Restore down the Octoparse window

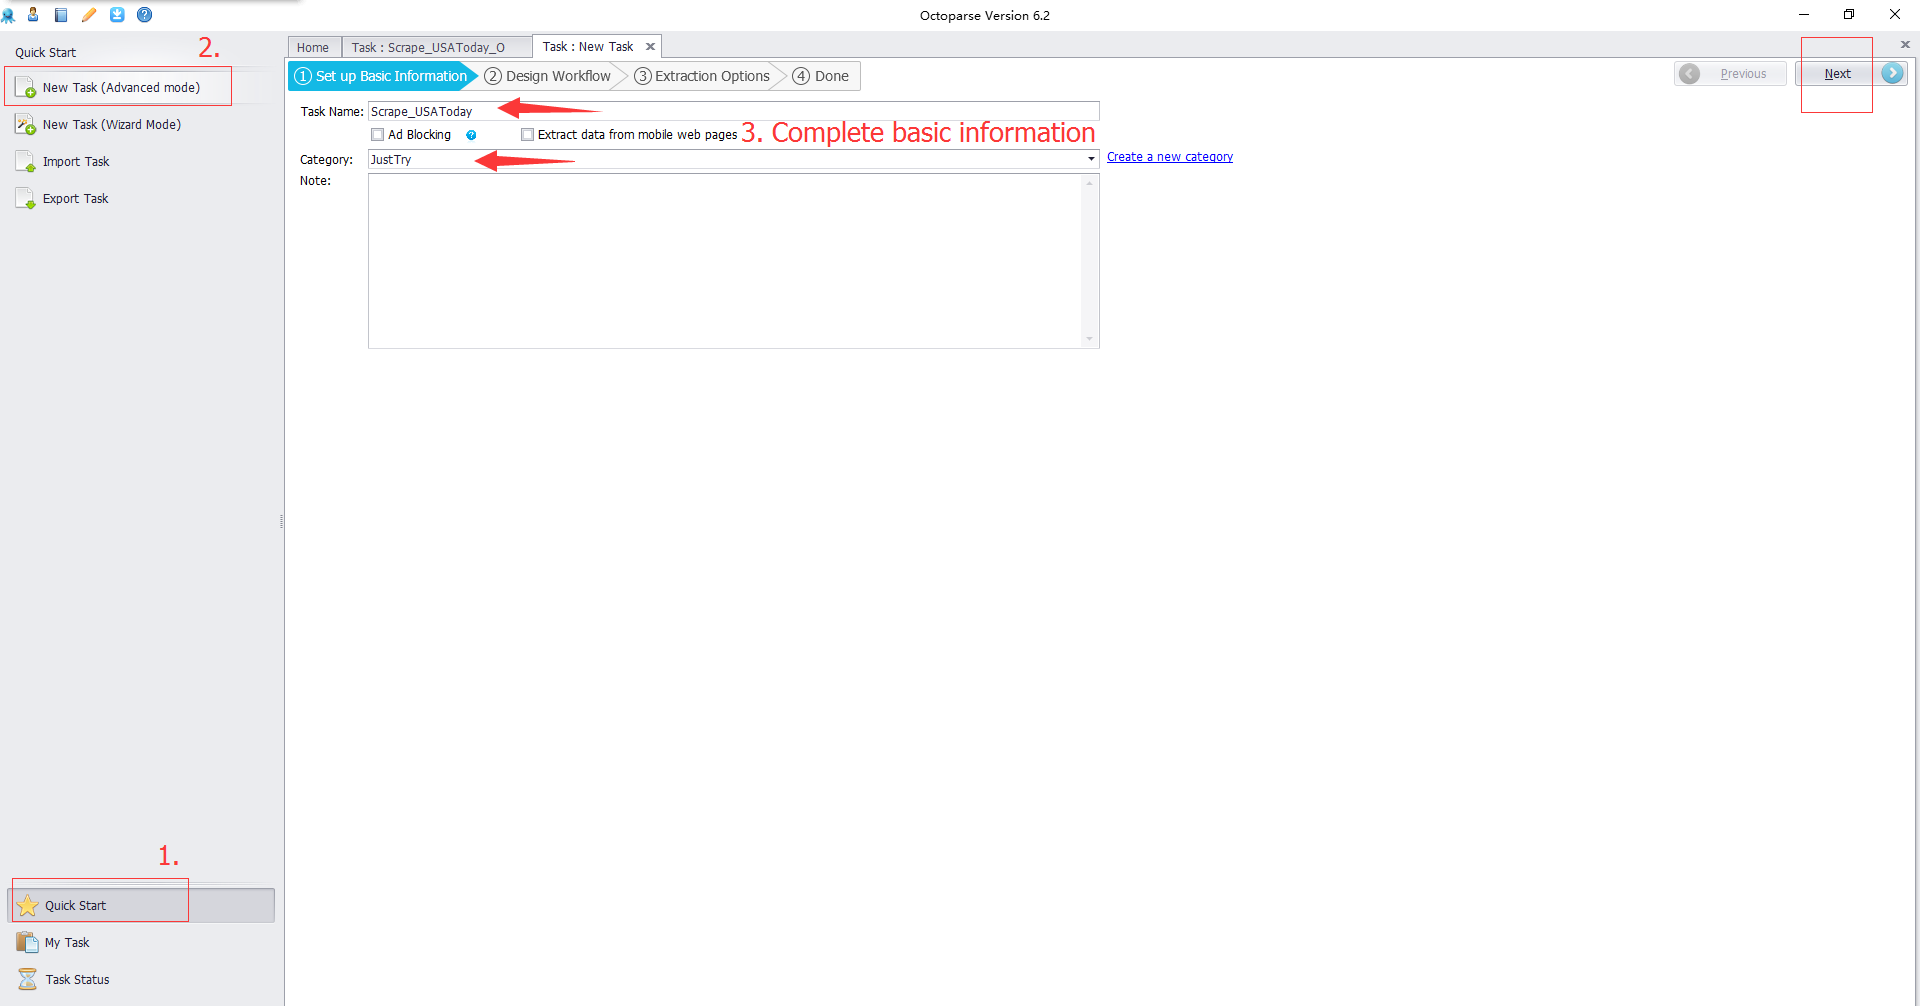(x=1849, y=15)
